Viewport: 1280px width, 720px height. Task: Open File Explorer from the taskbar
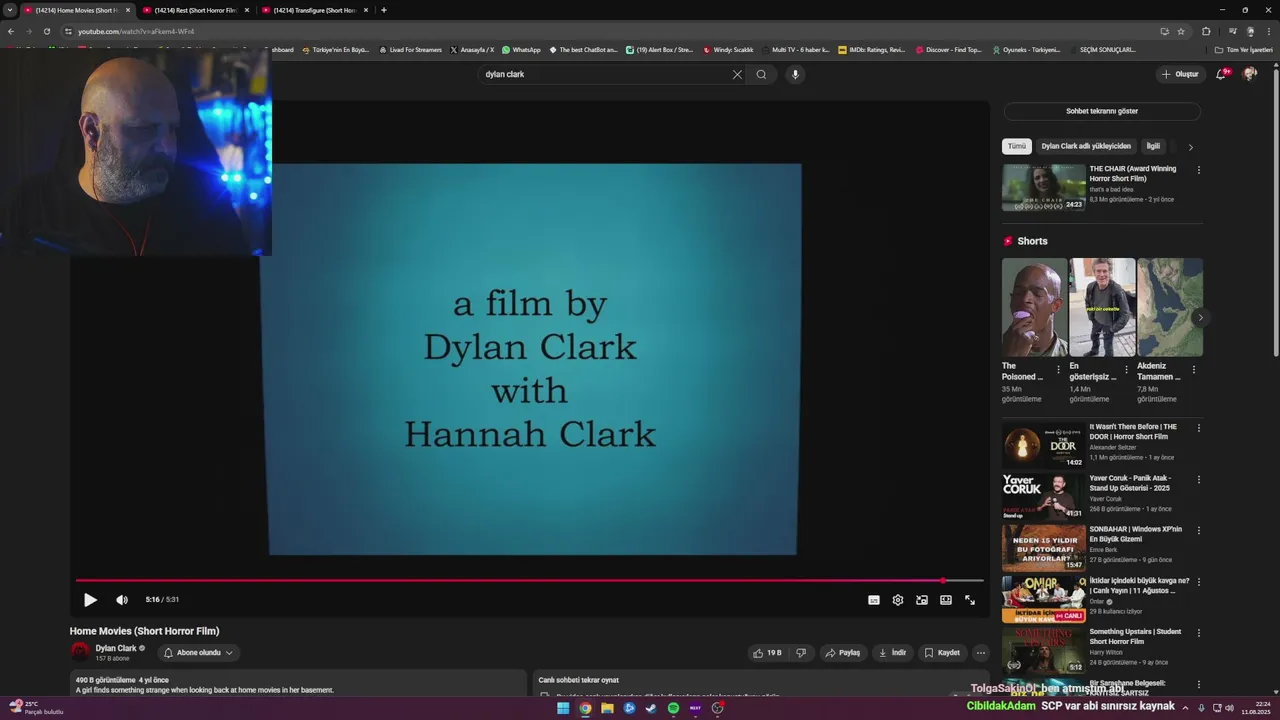pyautogui.click(x=607, y=708)
